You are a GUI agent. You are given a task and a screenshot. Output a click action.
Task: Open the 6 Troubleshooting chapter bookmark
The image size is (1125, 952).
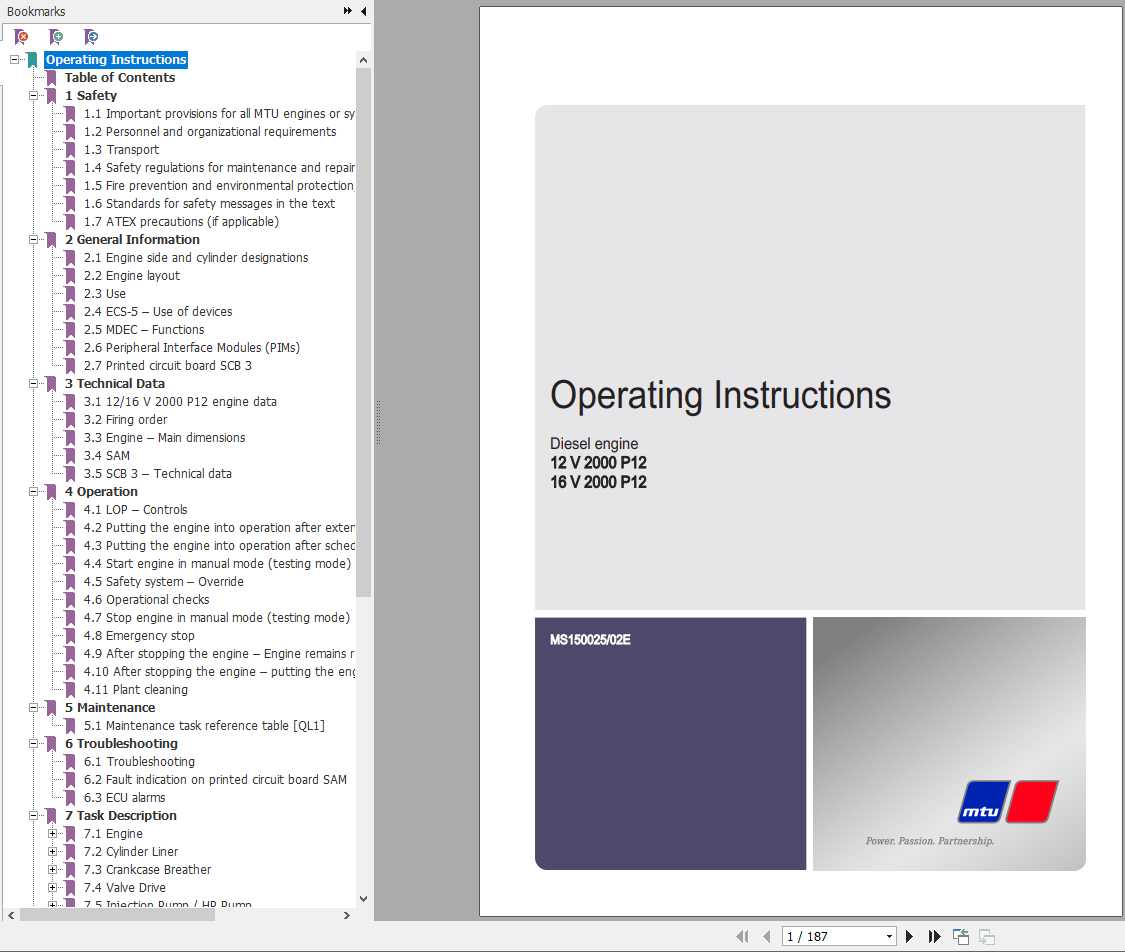122,743
